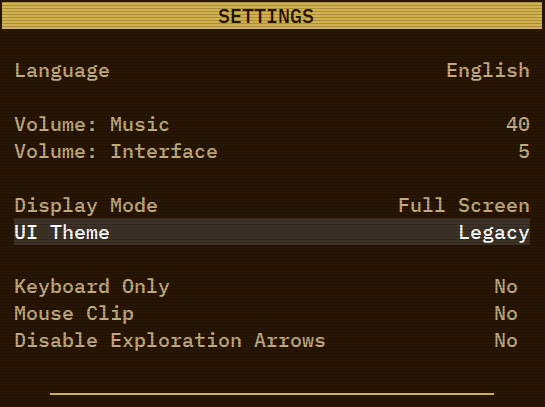The width and height of the screenshot is (545, 407).
Task: Click the yellow divider line at bottom
Action: 272,394
